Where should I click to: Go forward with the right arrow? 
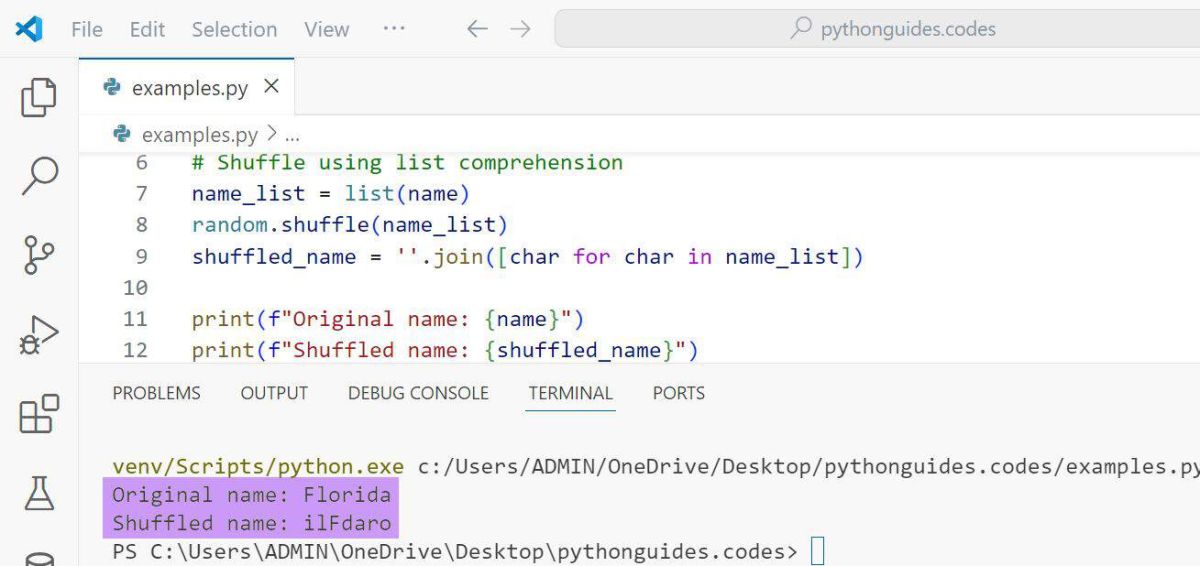tap(520, 29)
